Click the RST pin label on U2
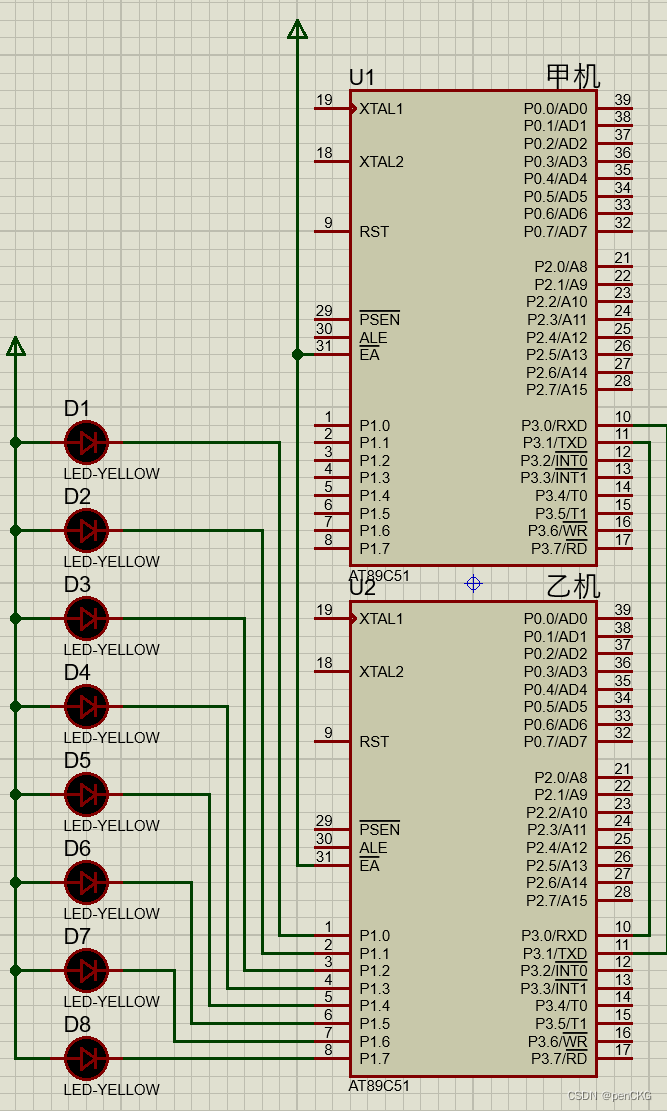This screenshot has width=667, height=1111. pos(374,742)
